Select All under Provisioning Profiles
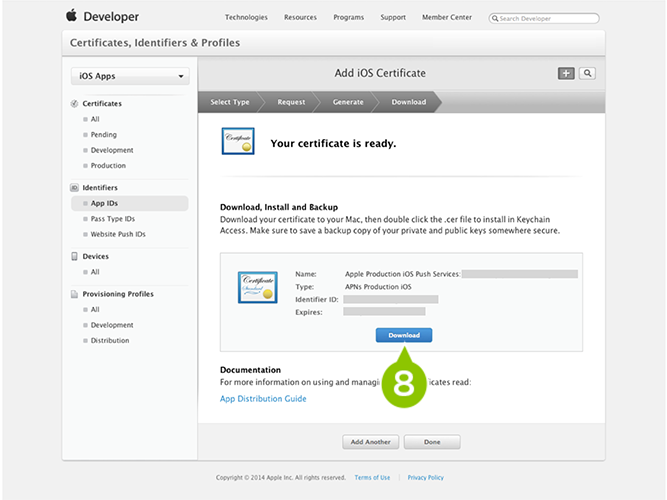Viewport: 667px width, 500px height. 95,309
